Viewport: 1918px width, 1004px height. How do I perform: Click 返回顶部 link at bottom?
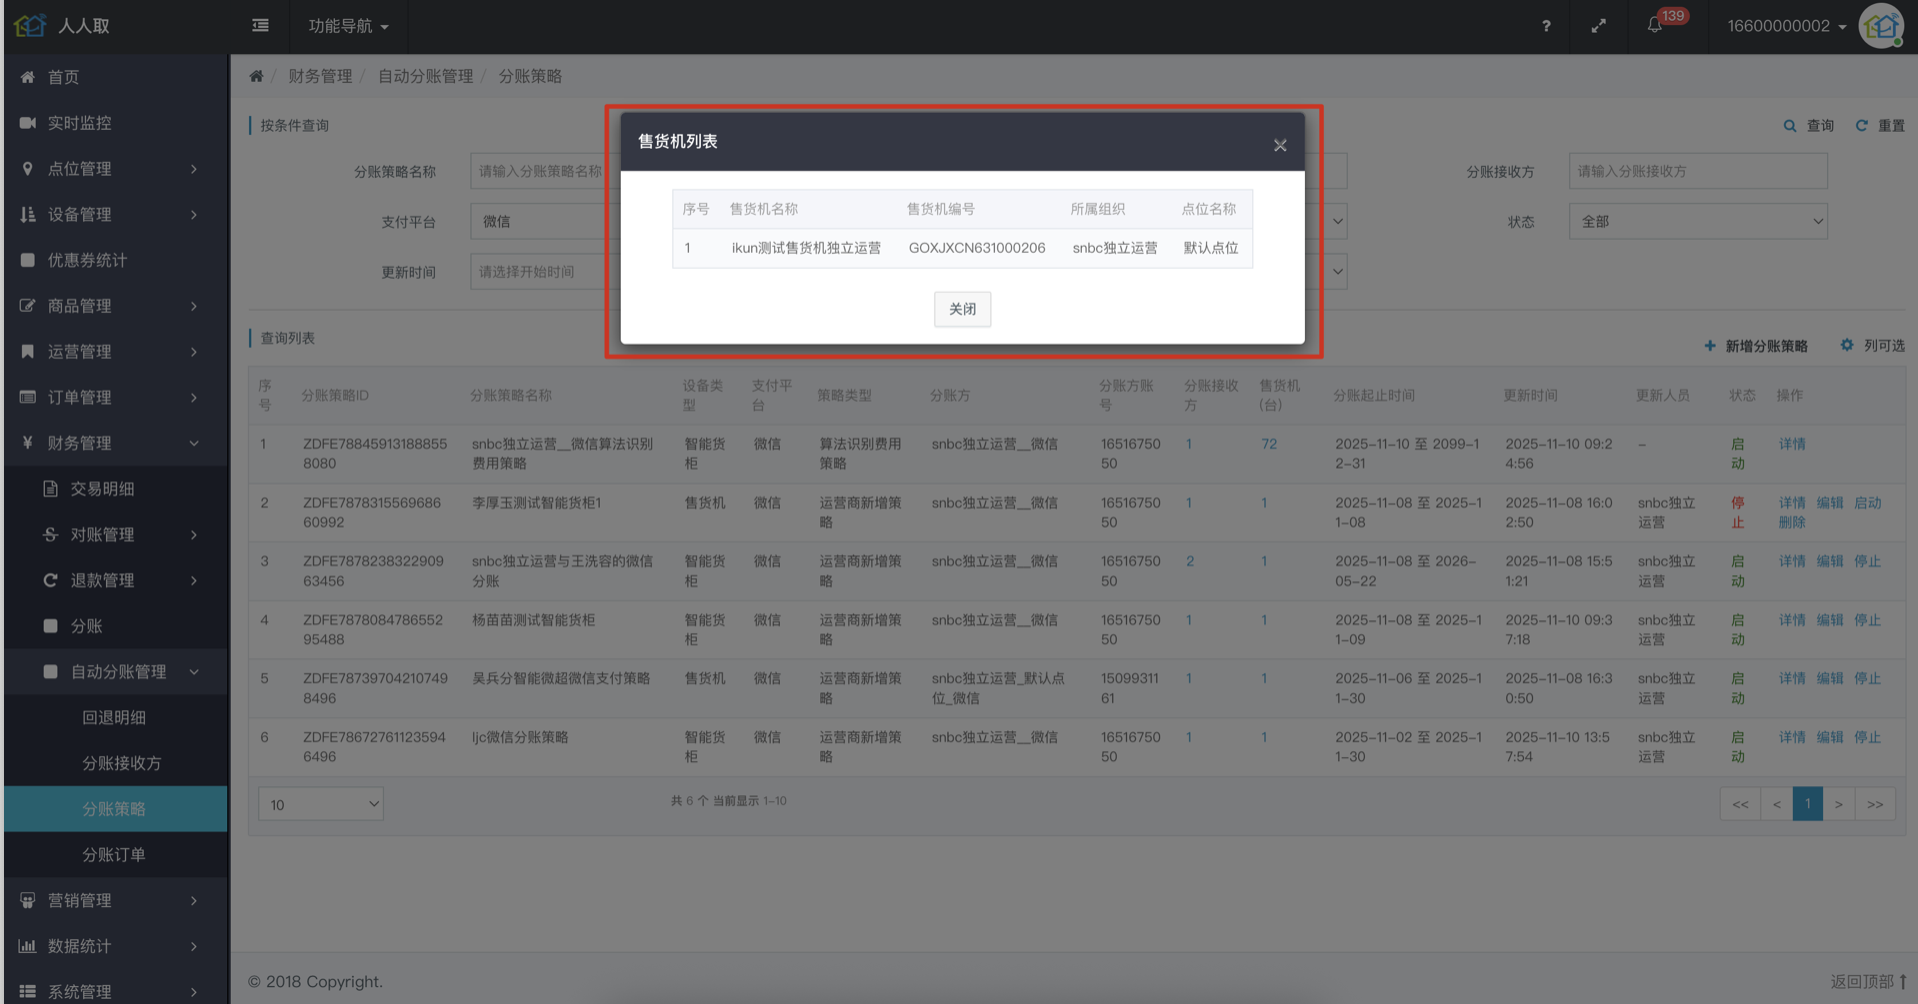[1867, 982]
